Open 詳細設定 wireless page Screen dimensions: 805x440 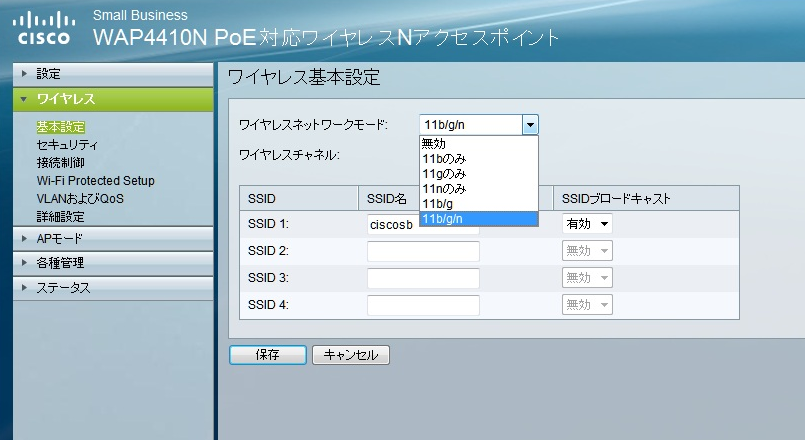coord(61,217)
